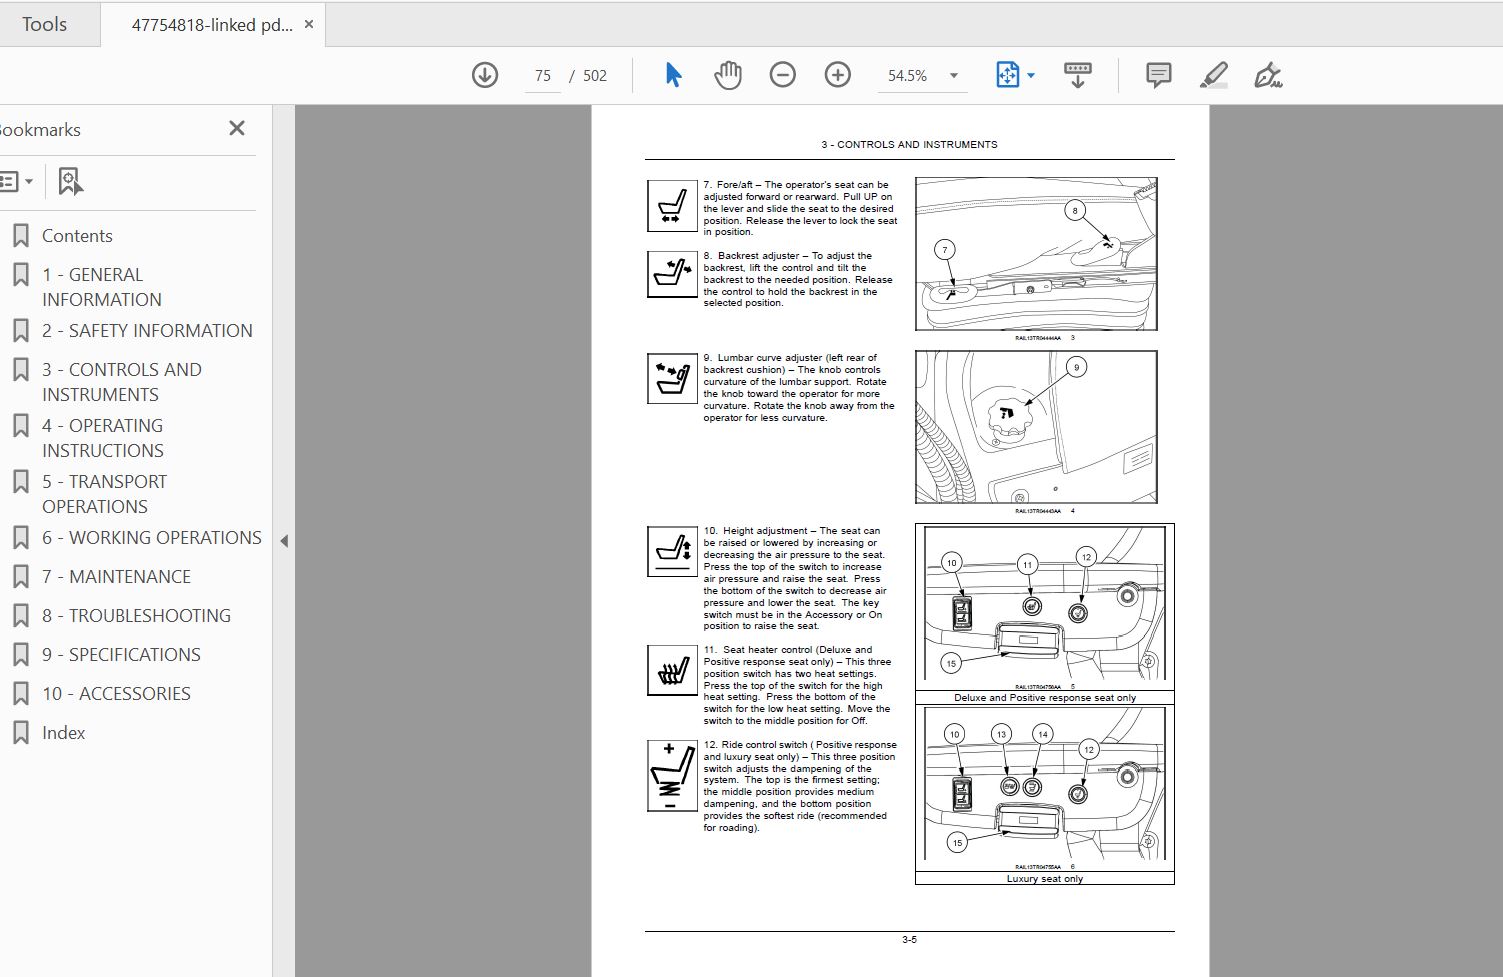Go to the Index bookmark

[63, 733]
